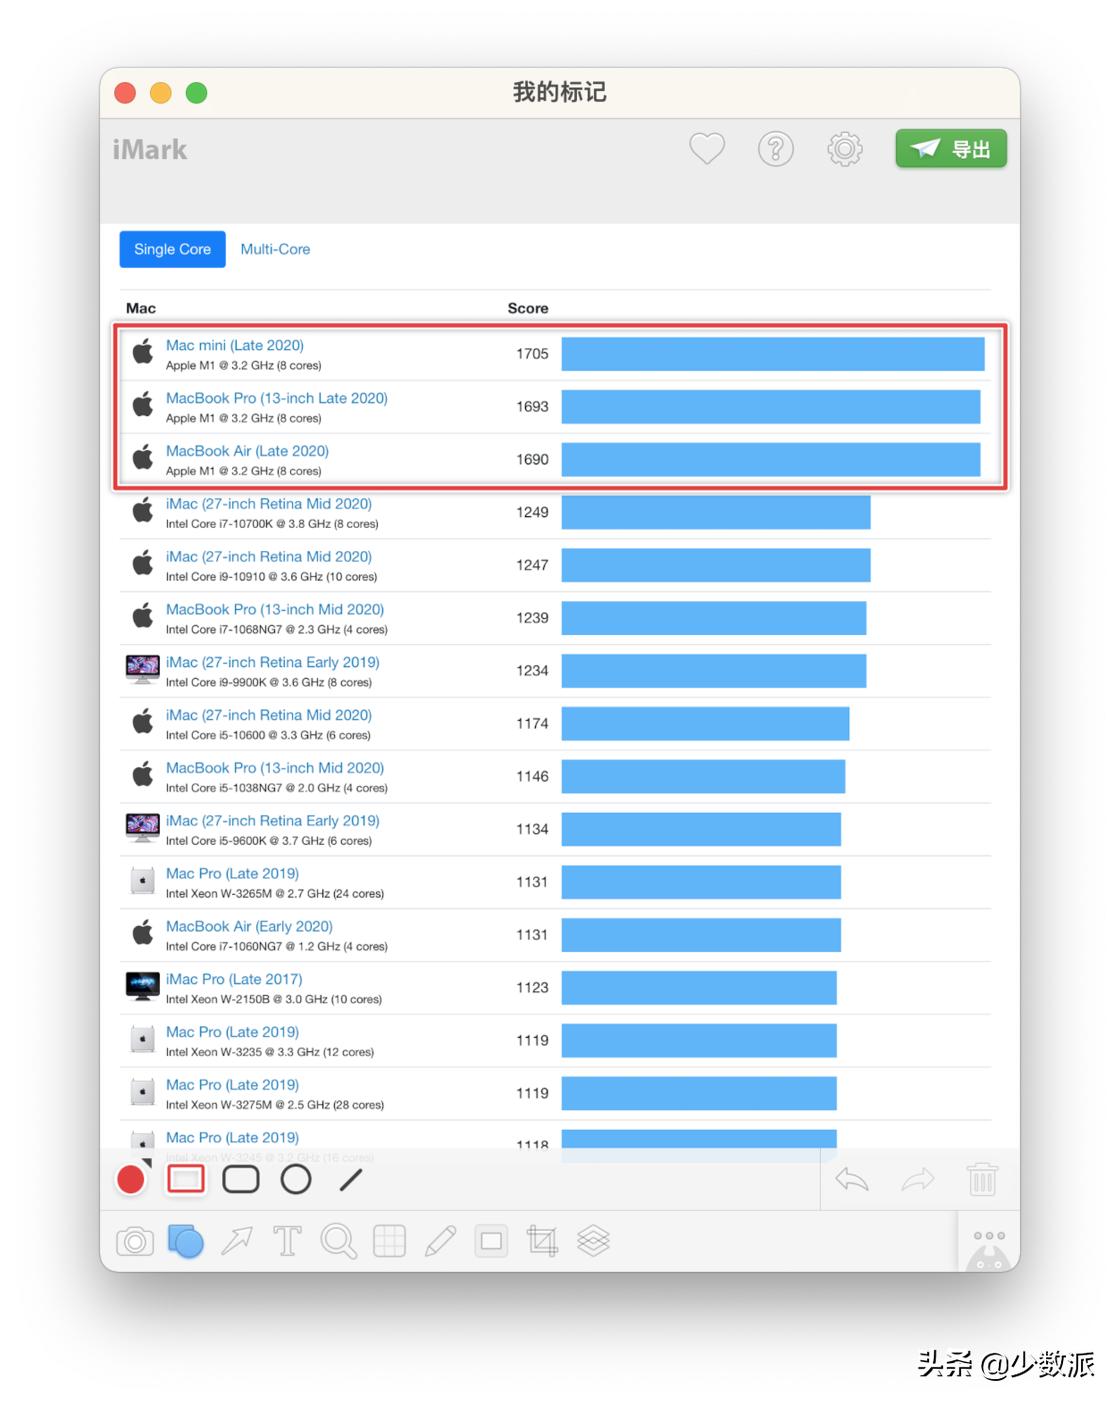Click the green 导出 export button
Viewport: 1120px width, 1404px height.
click(x=951, y=149)
